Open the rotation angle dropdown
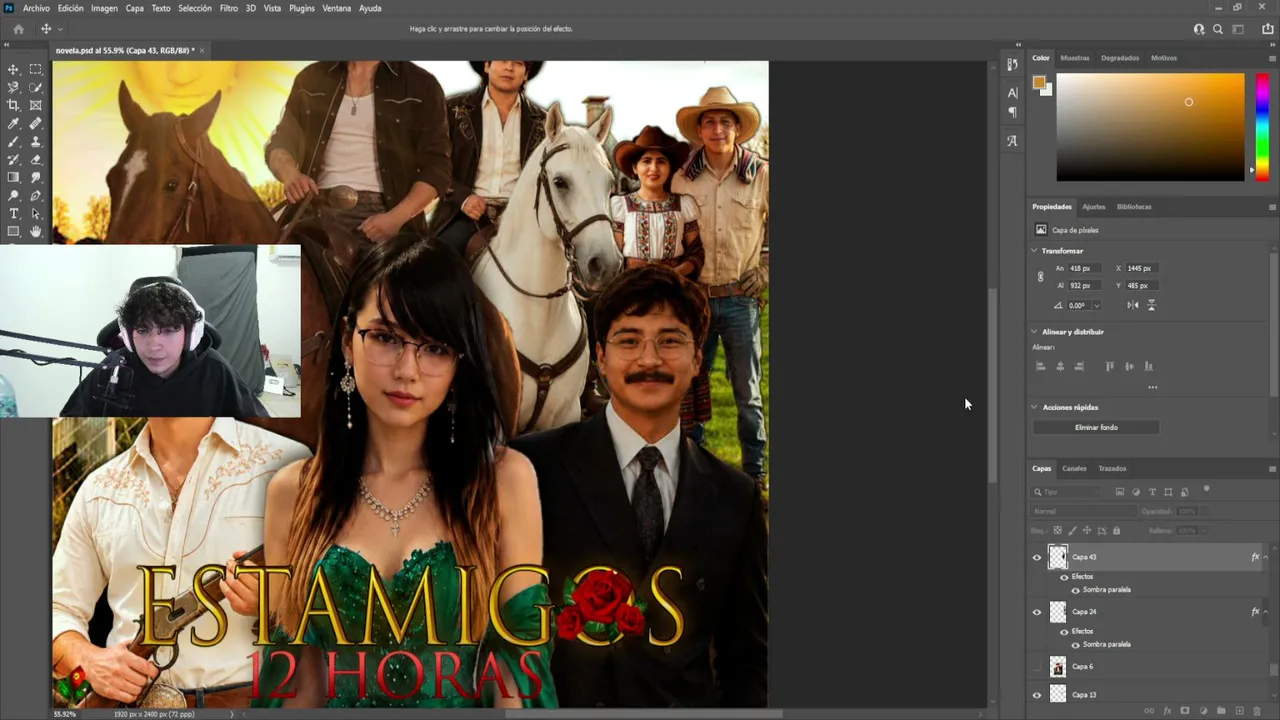Viewport: 1280px width, 720px height. point(1096,305)
